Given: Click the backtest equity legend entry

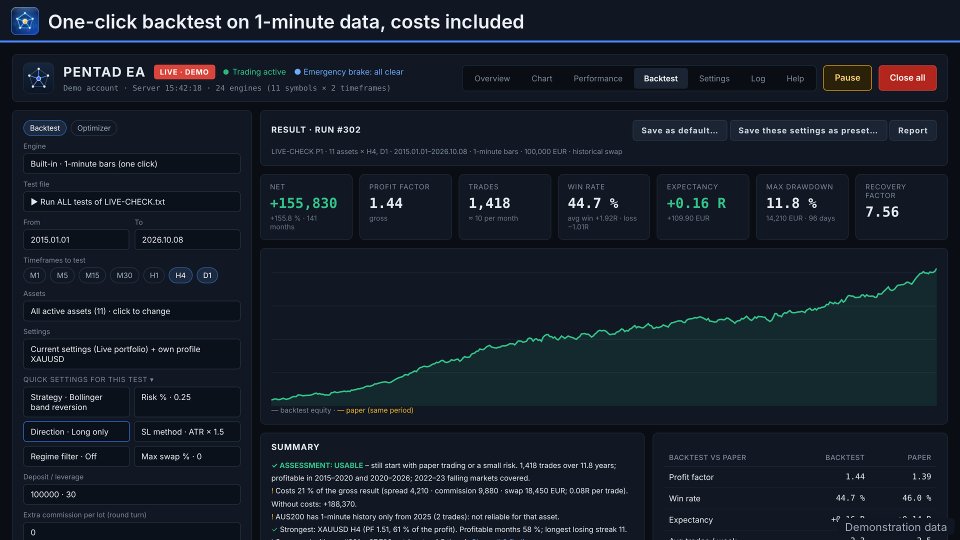Looking at the screenshot, I should (301, 410).
